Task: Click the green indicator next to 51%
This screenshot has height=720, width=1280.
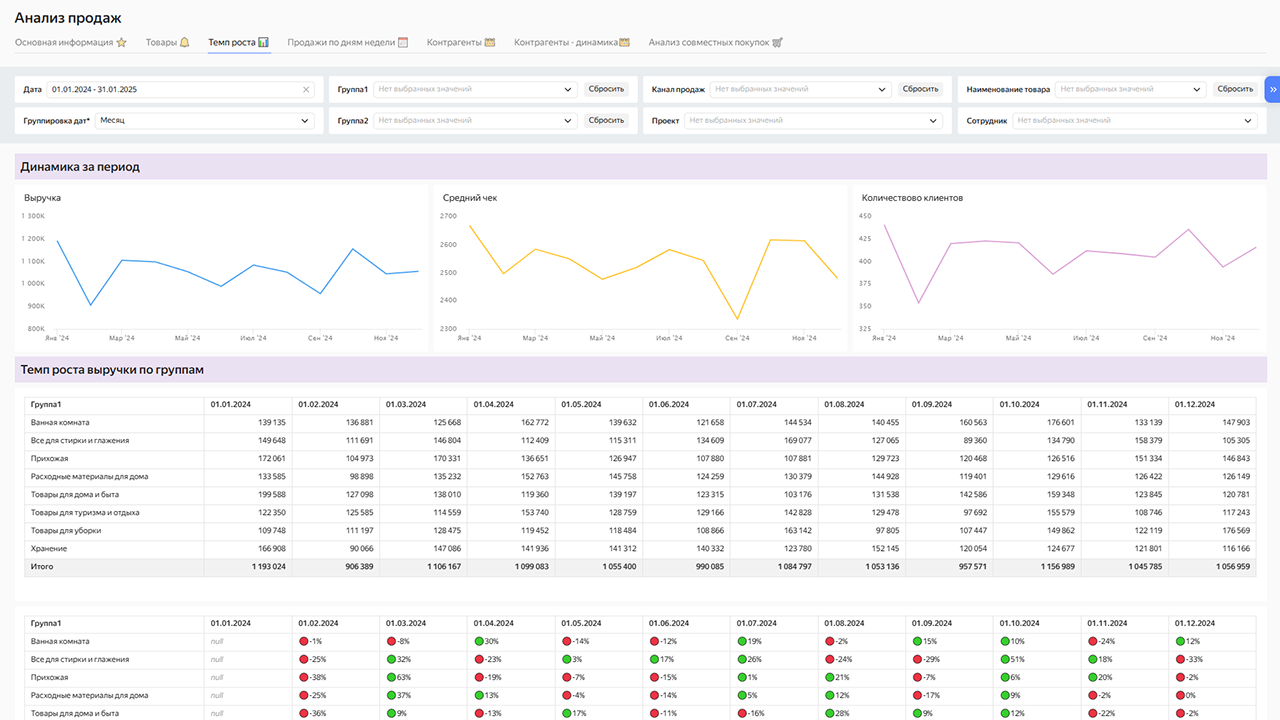Action: click(1003, 660)
